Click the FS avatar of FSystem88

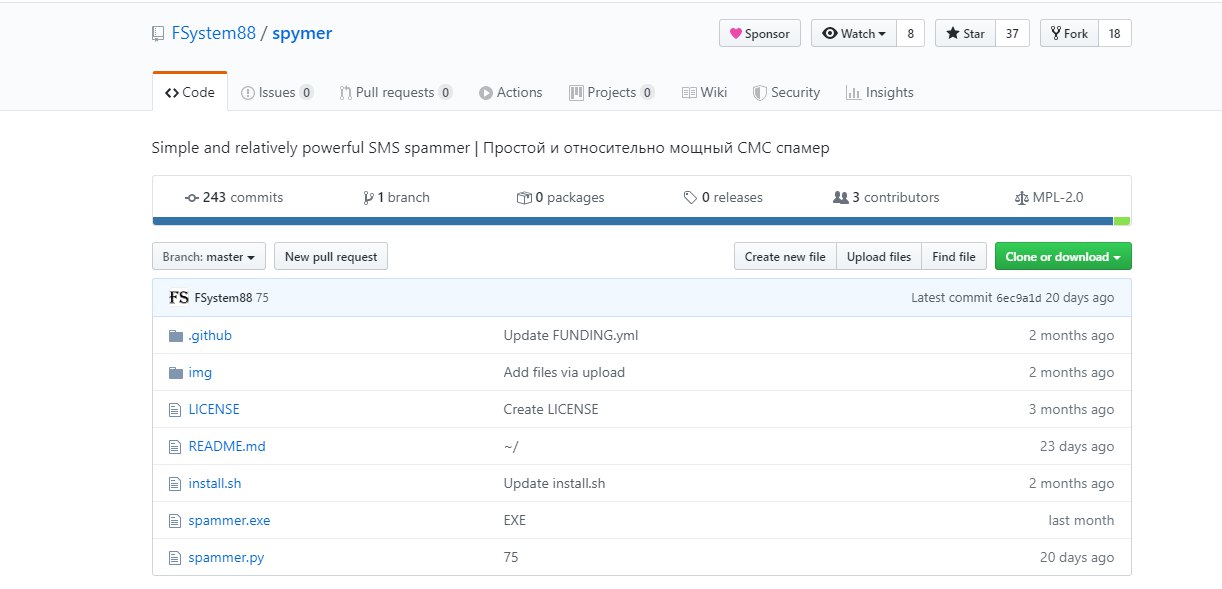pyautogui.click(x=179, y=298)
